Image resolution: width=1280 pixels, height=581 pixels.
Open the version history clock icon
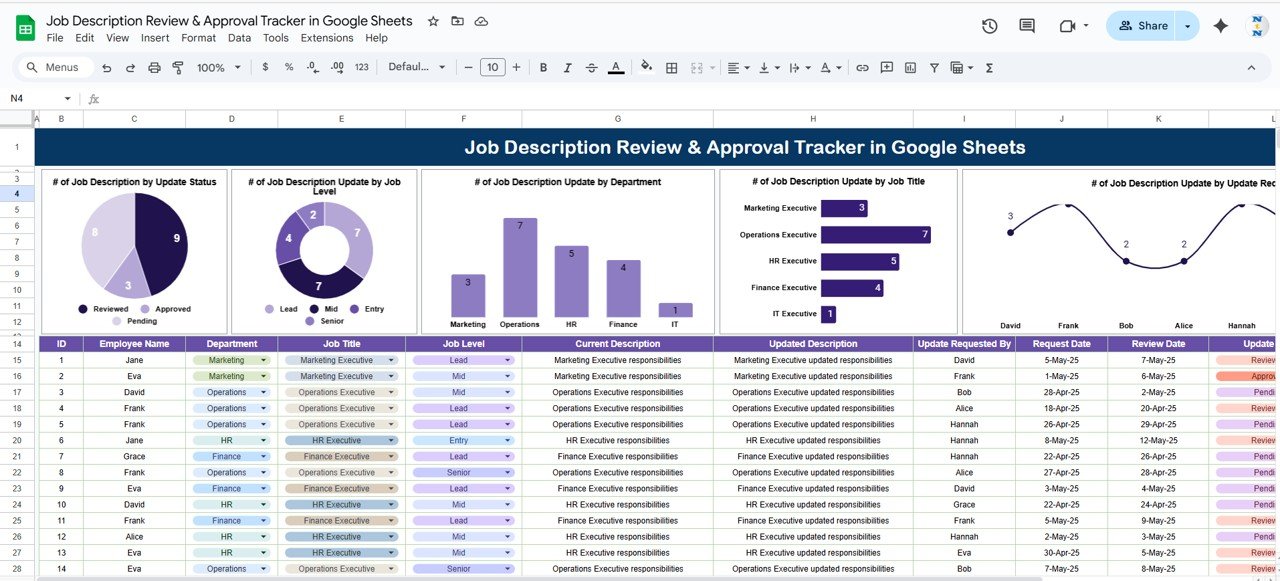pos(989,26)
